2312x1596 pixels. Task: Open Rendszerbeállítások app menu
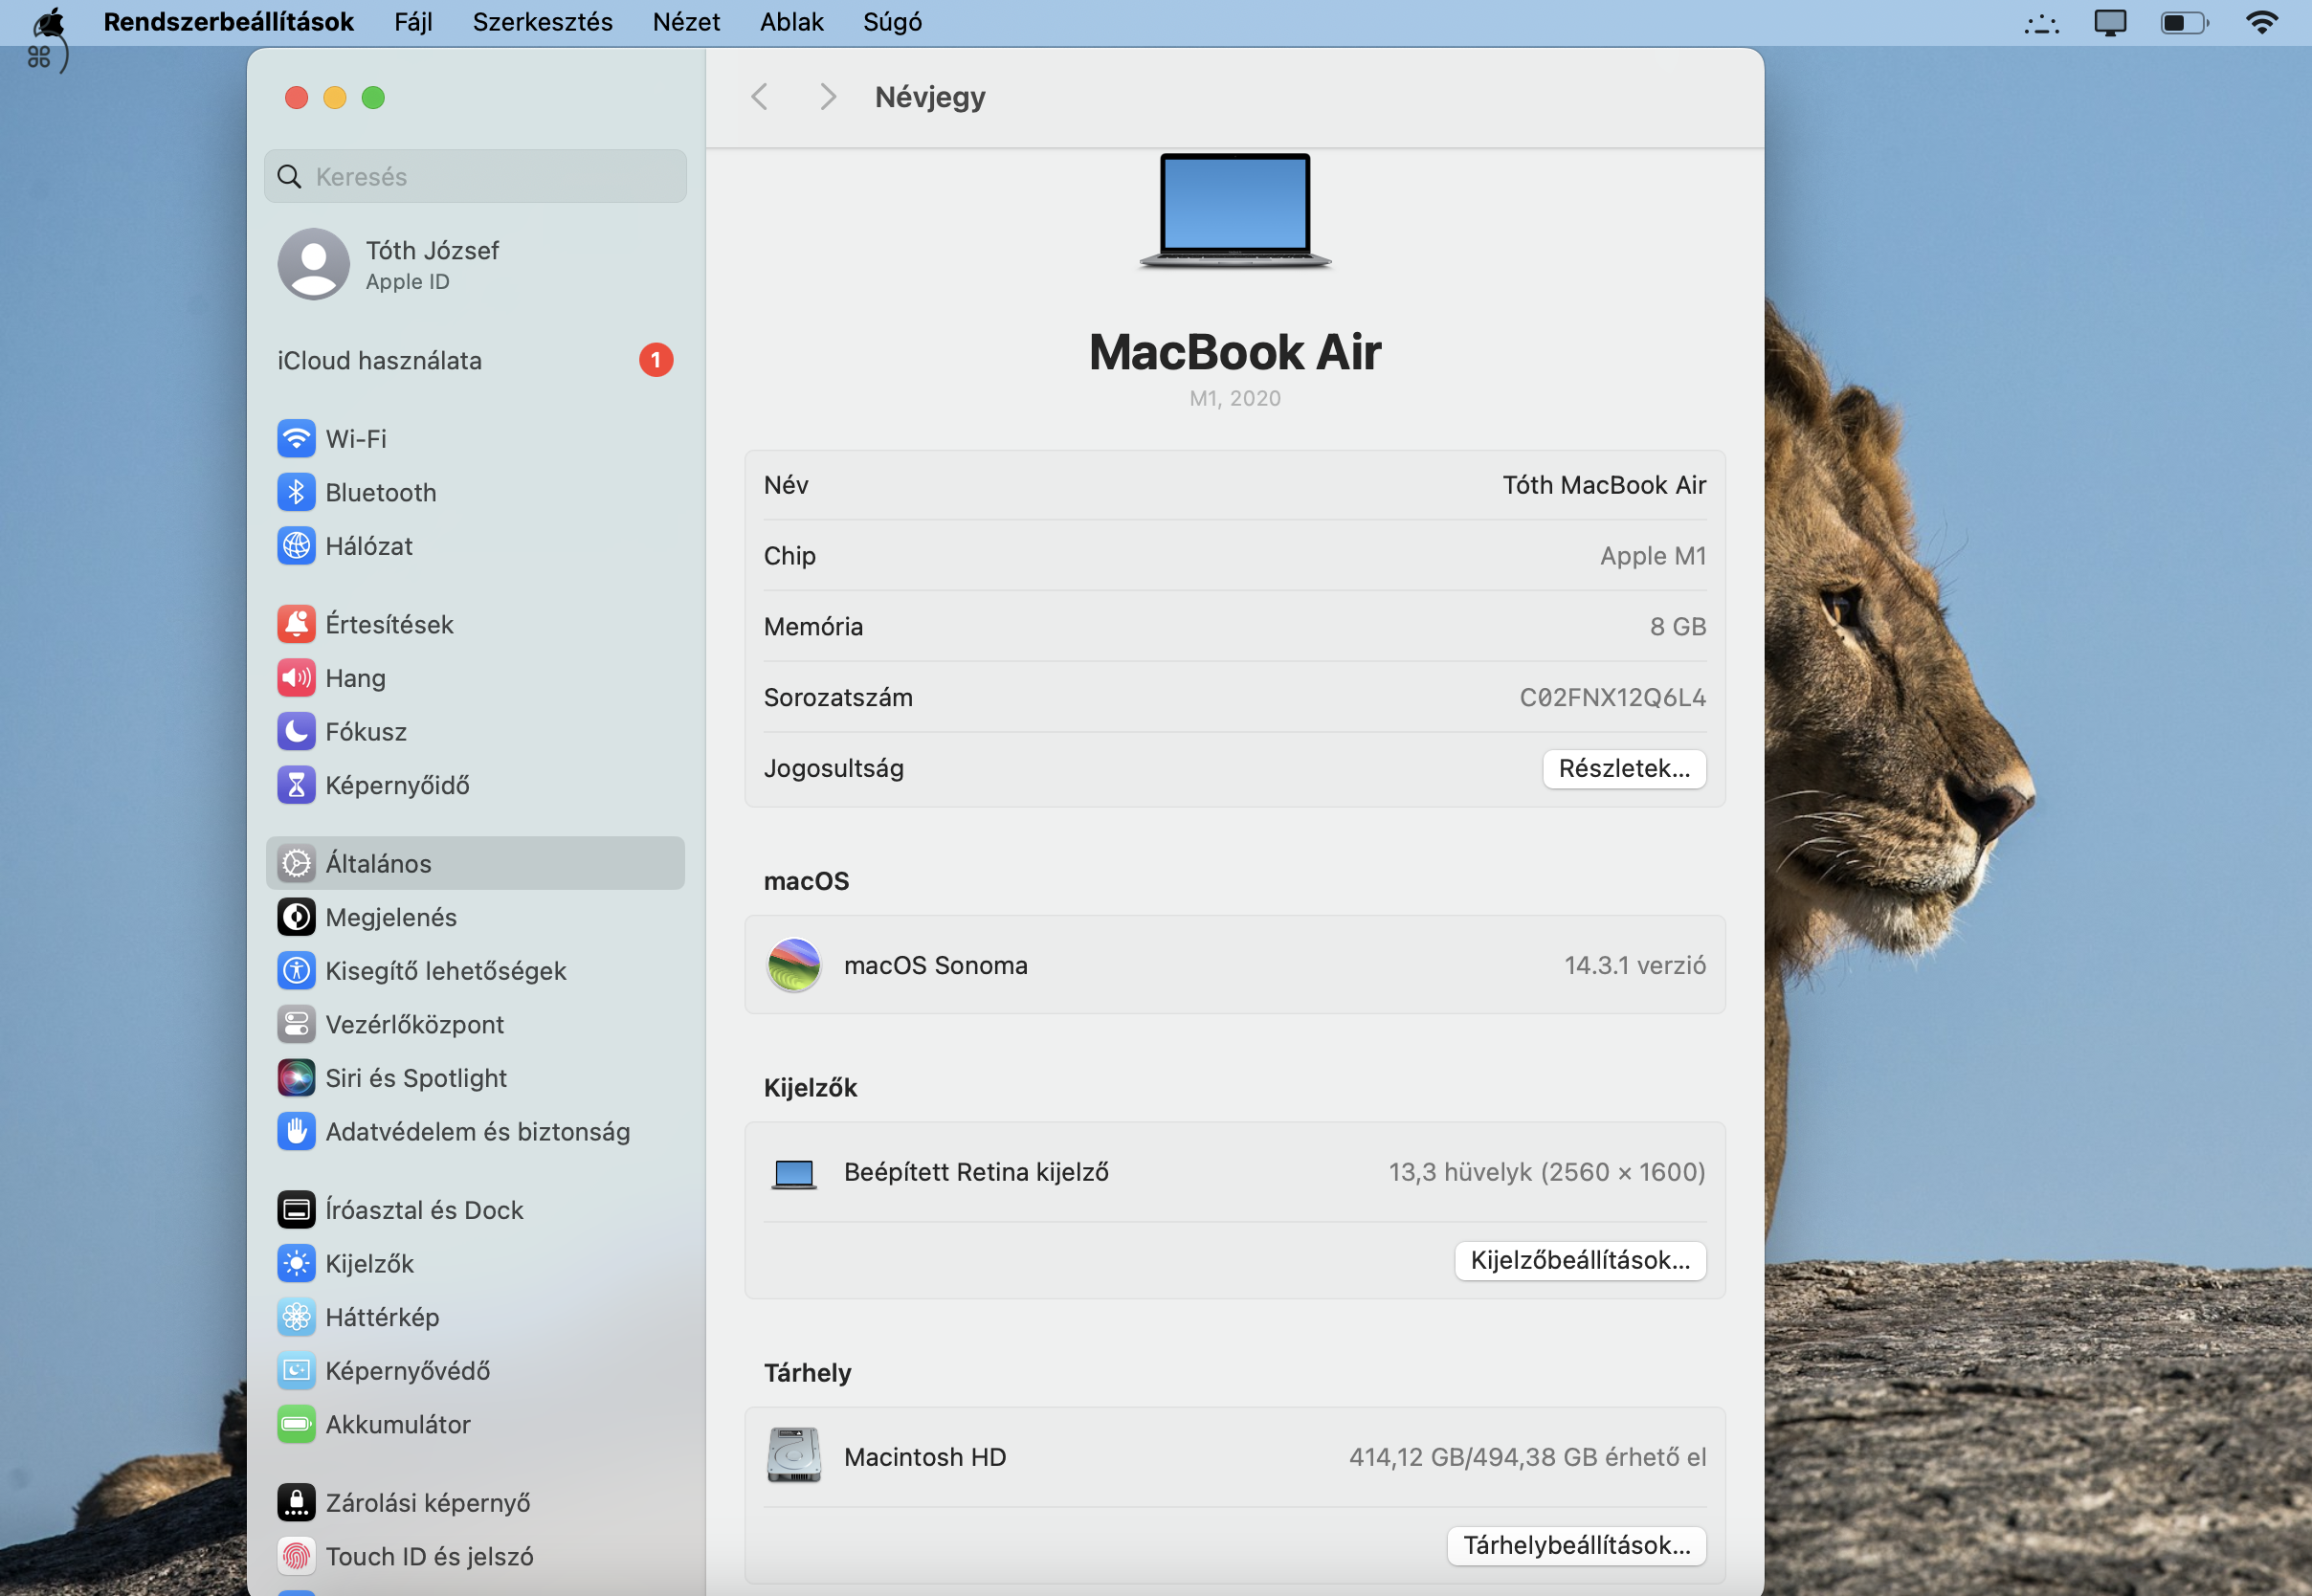(229, 22)
